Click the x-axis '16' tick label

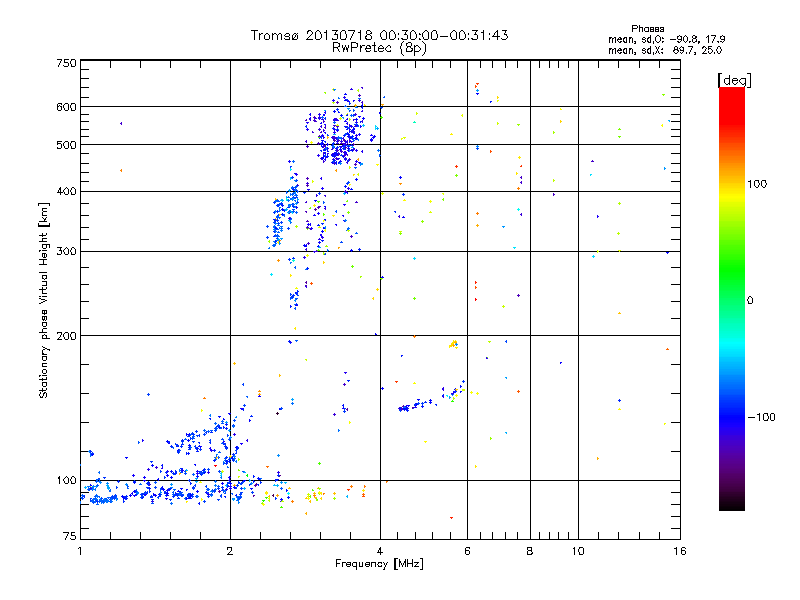coord(680,551)
